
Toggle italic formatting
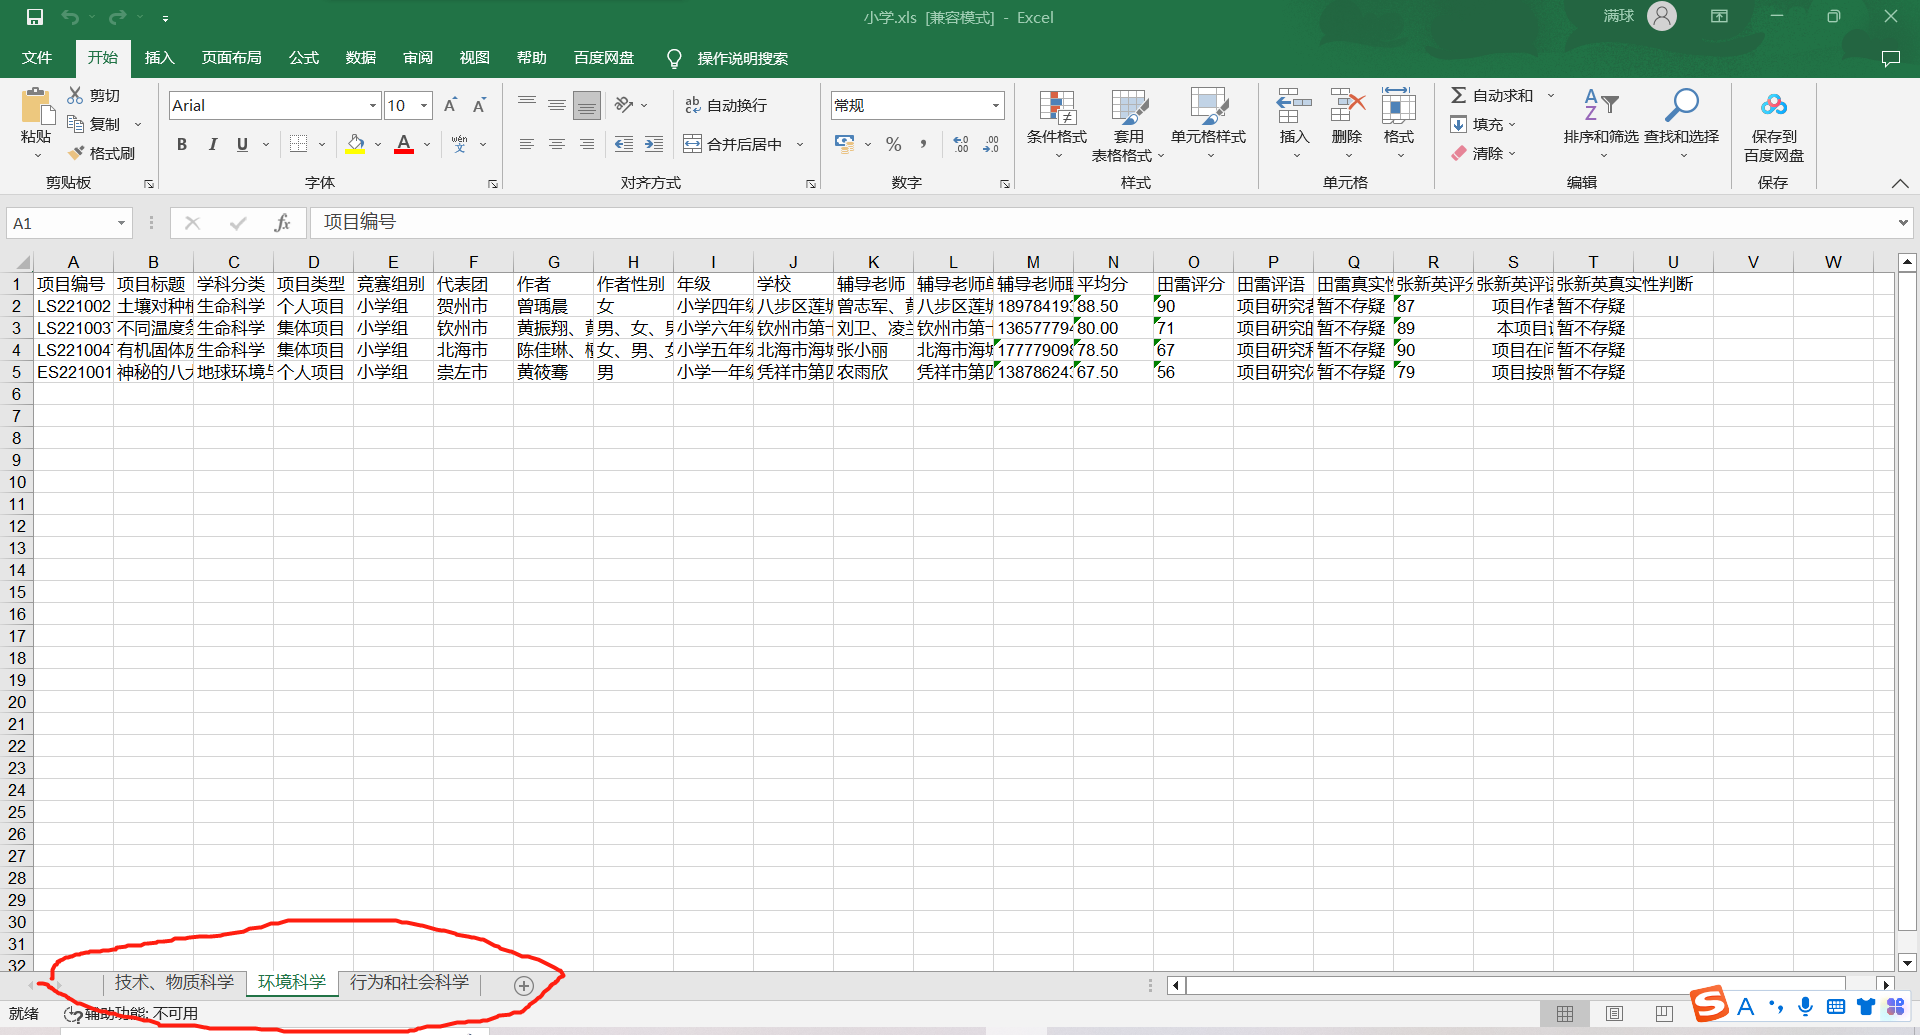coord(212,144)
